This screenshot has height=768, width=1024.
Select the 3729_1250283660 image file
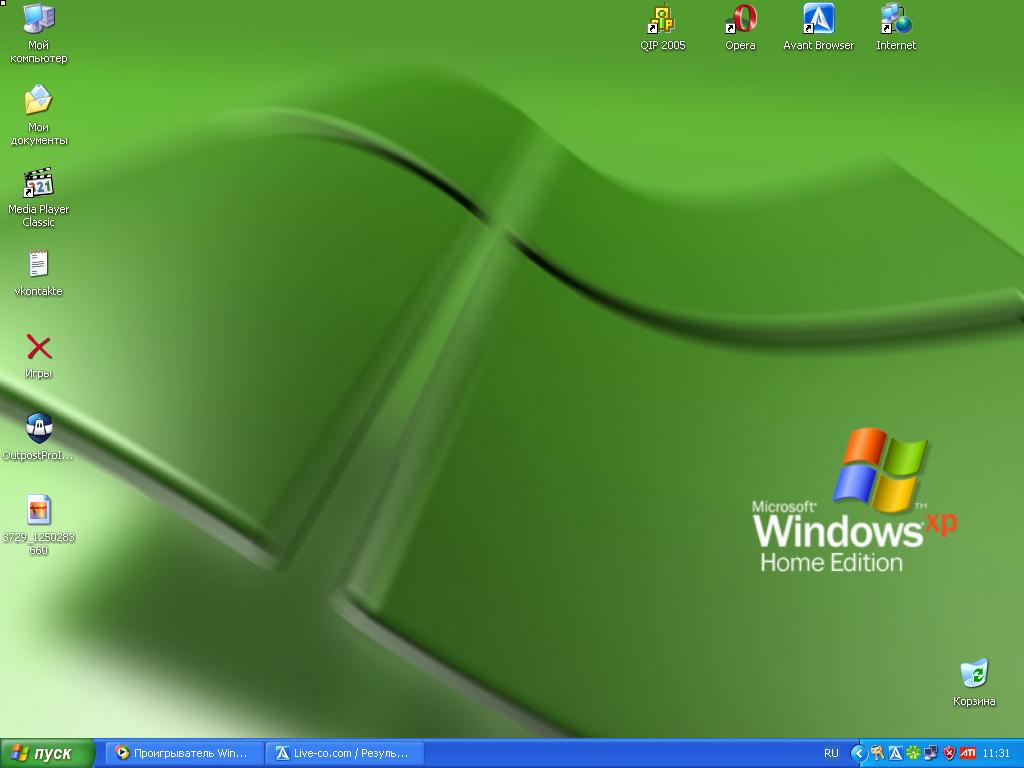[38, 510]
